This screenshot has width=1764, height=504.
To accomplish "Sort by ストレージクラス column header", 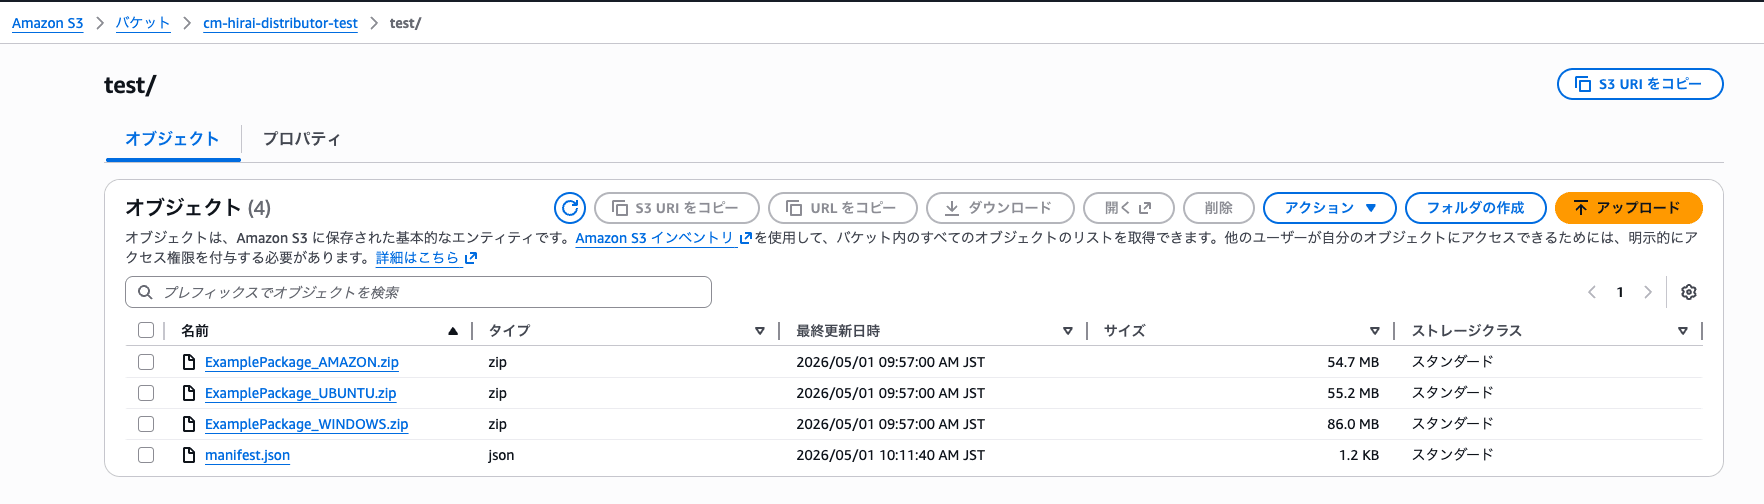I will click(1466, 331).
